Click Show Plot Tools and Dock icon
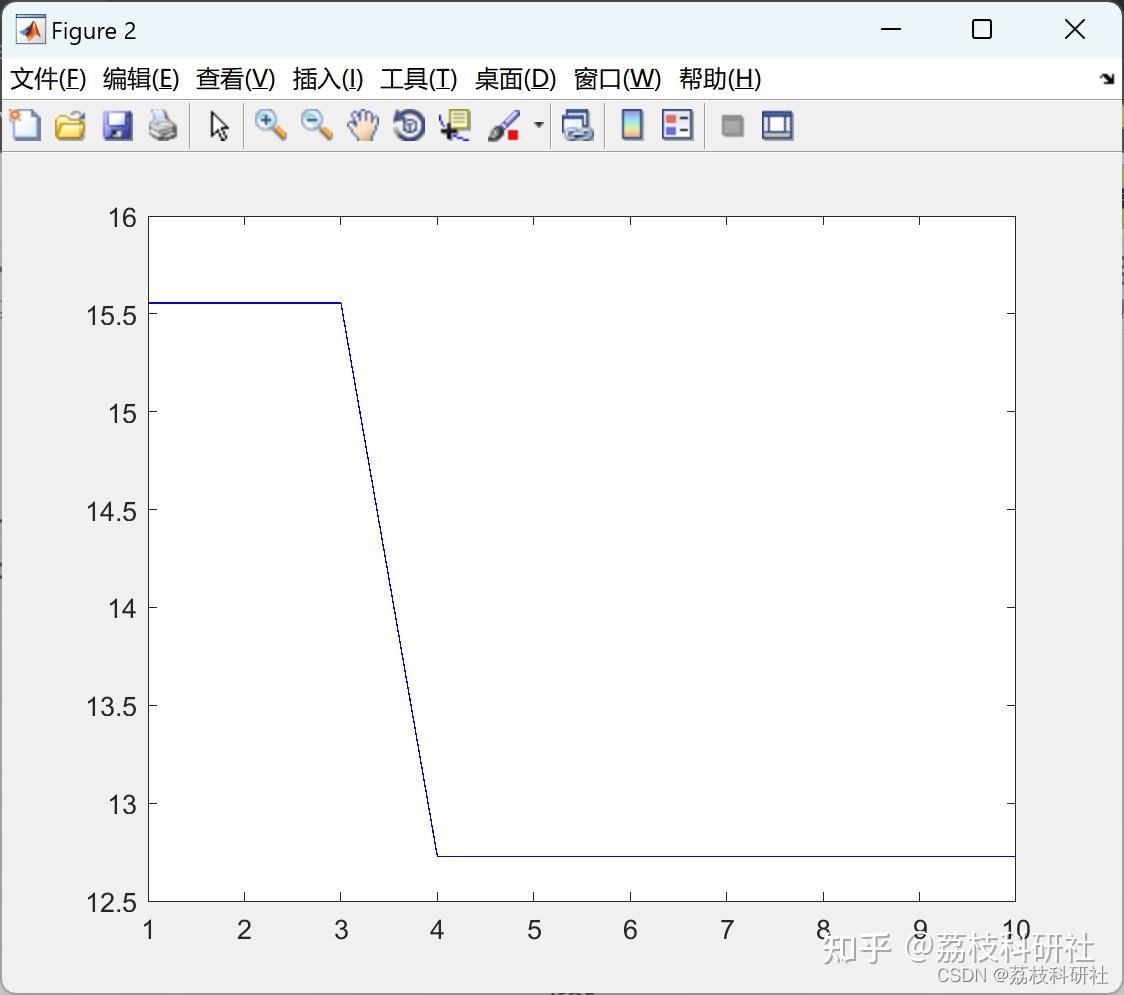Viewport: 1124px width, 995px height. tap(777, 126)
